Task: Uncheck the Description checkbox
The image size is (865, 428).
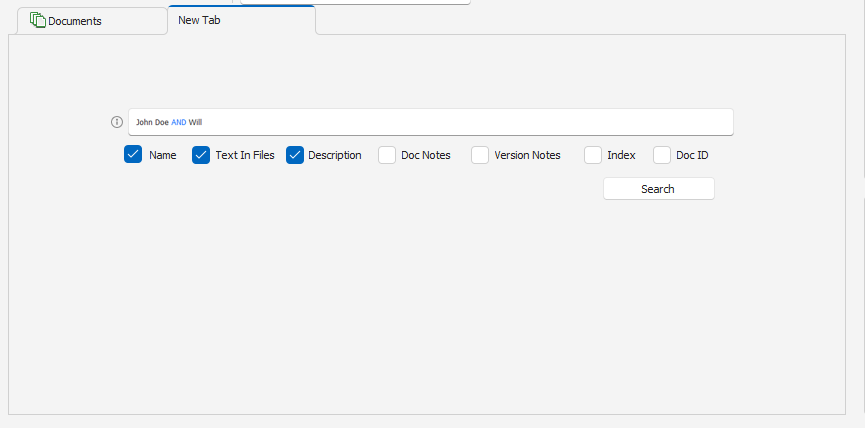Action: coord(295,155)
